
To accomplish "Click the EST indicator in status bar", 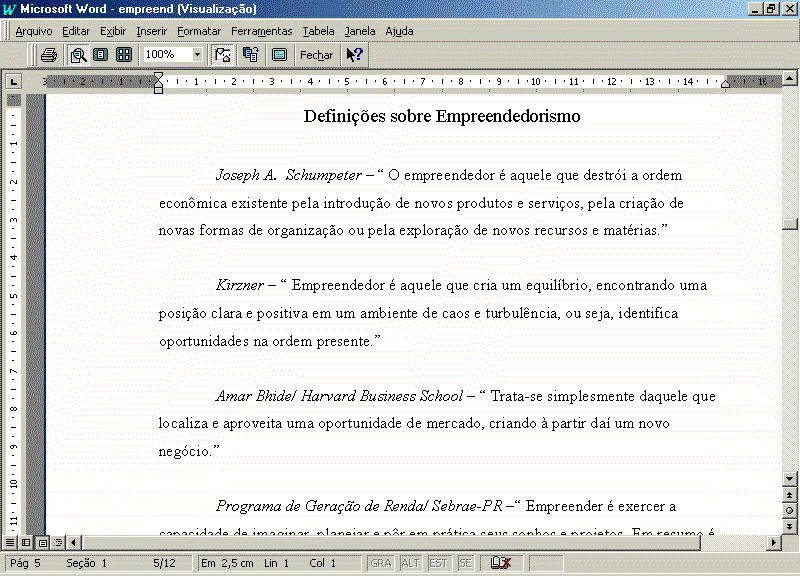I will click(x=438, y=563).
